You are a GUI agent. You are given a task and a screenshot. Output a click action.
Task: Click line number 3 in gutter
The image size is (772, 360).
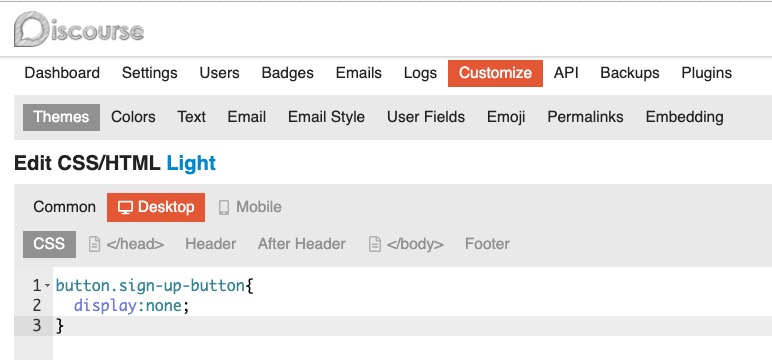[x=37, y=326]
